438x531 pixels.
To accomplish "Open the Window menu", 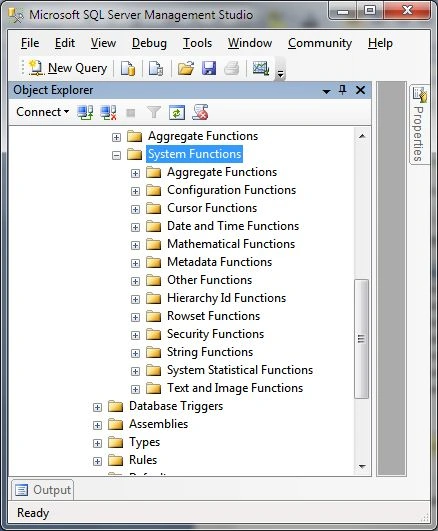I will (250, 43).
